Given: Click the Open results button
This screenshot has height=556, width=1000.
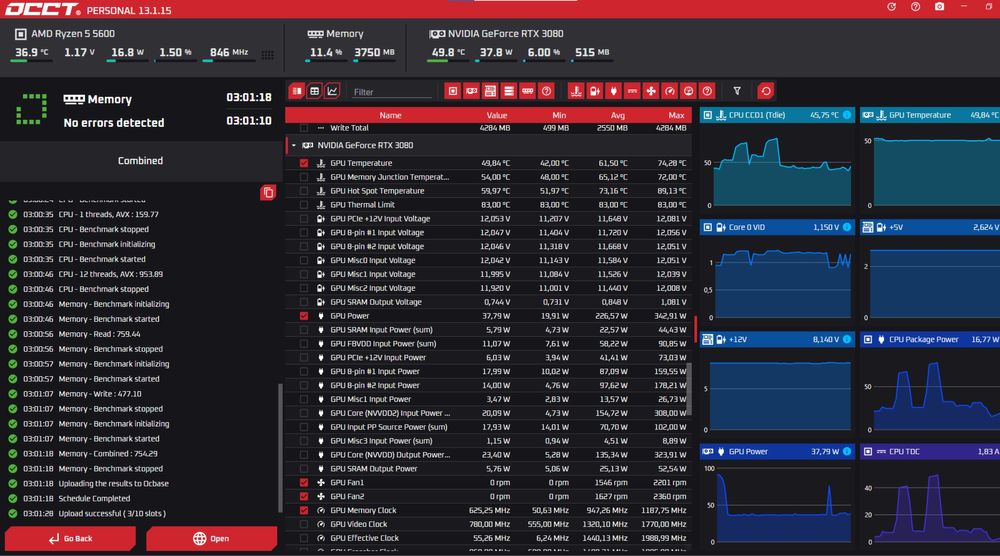Looking at the screenshot, I should click(x=211, y=539).
